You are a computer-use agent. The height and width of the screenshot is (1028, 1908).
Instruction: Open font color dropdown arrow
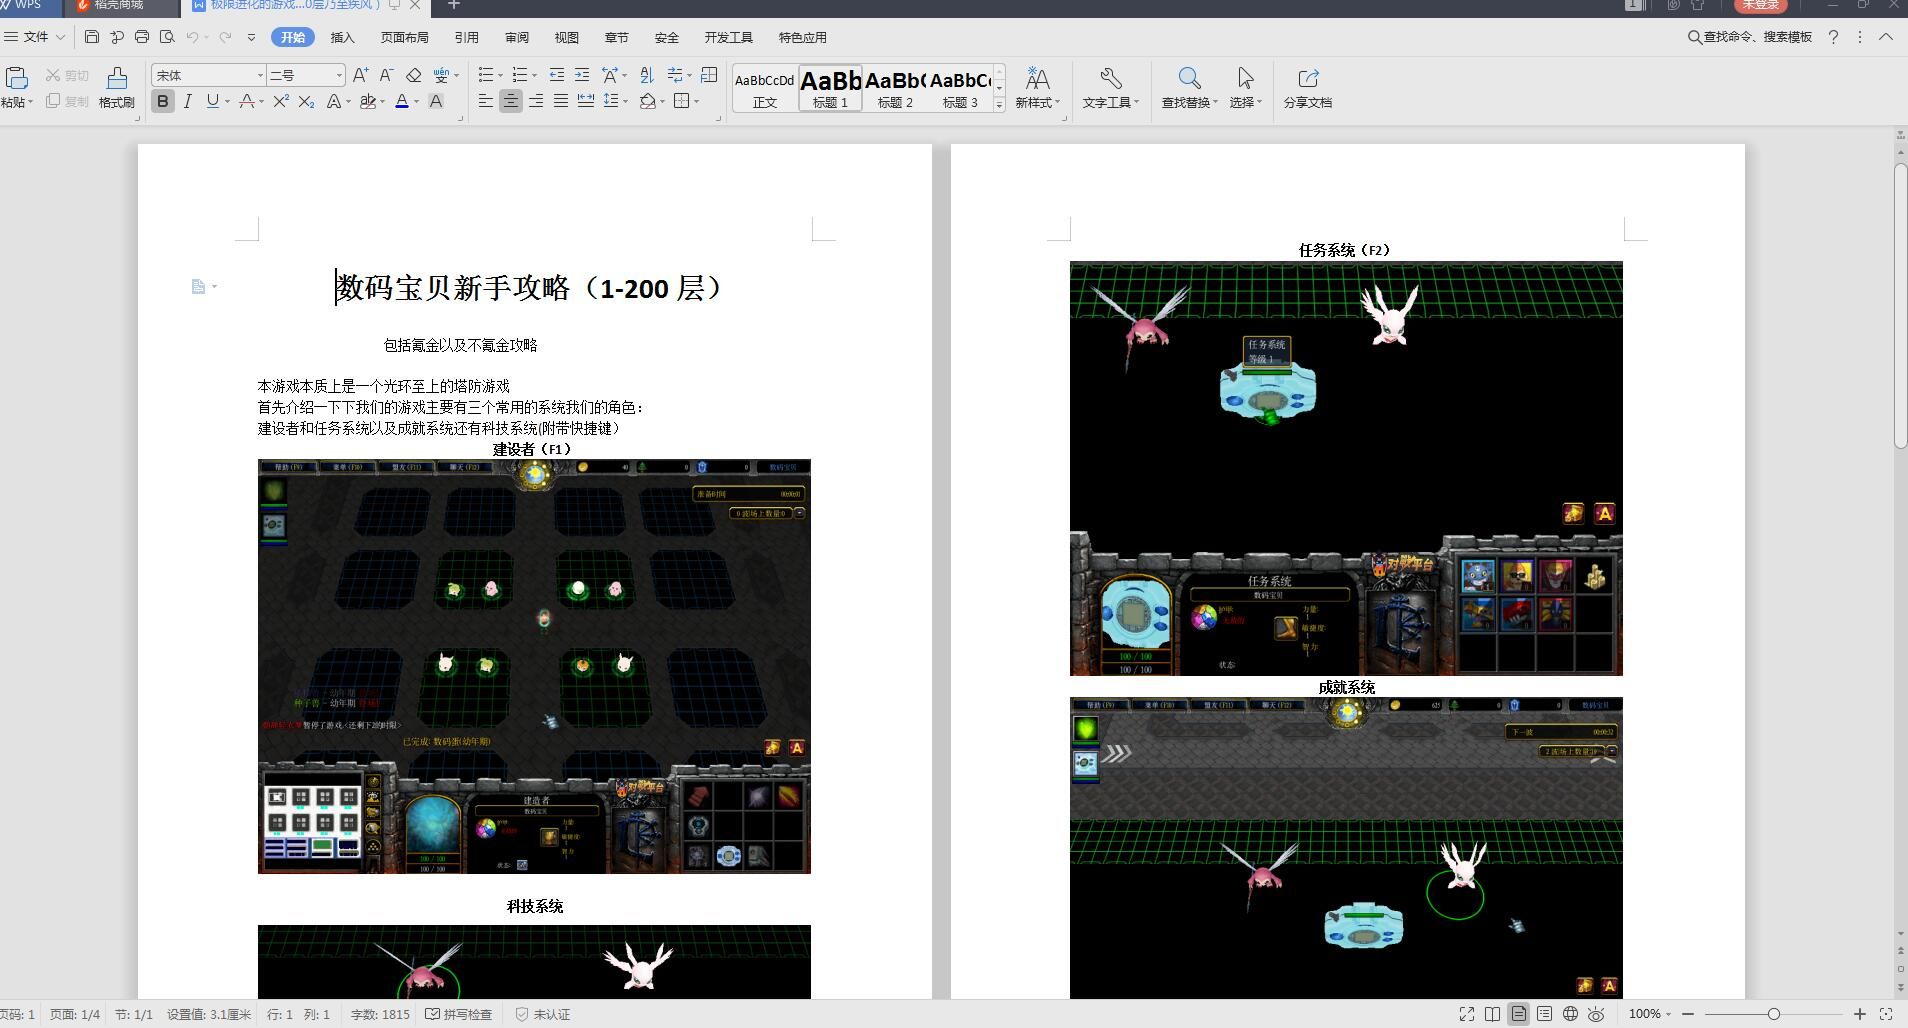coord(416,101)
